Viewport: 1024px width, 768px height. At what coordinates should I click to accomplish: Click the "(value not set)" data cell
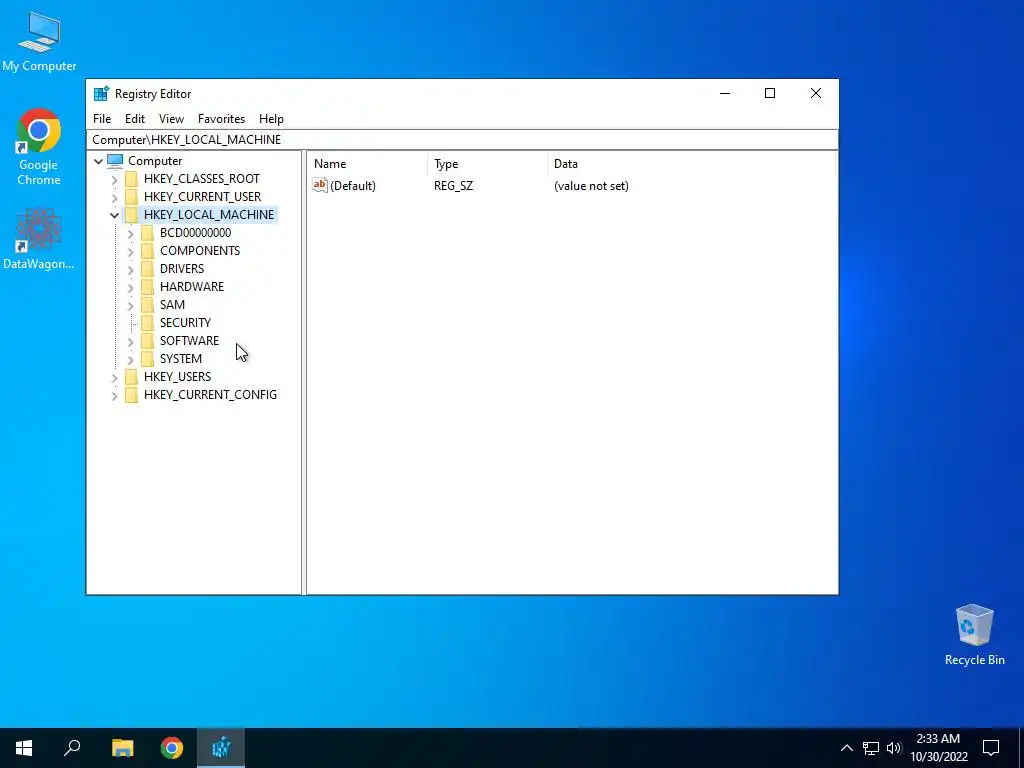click(x=591, y=185)
